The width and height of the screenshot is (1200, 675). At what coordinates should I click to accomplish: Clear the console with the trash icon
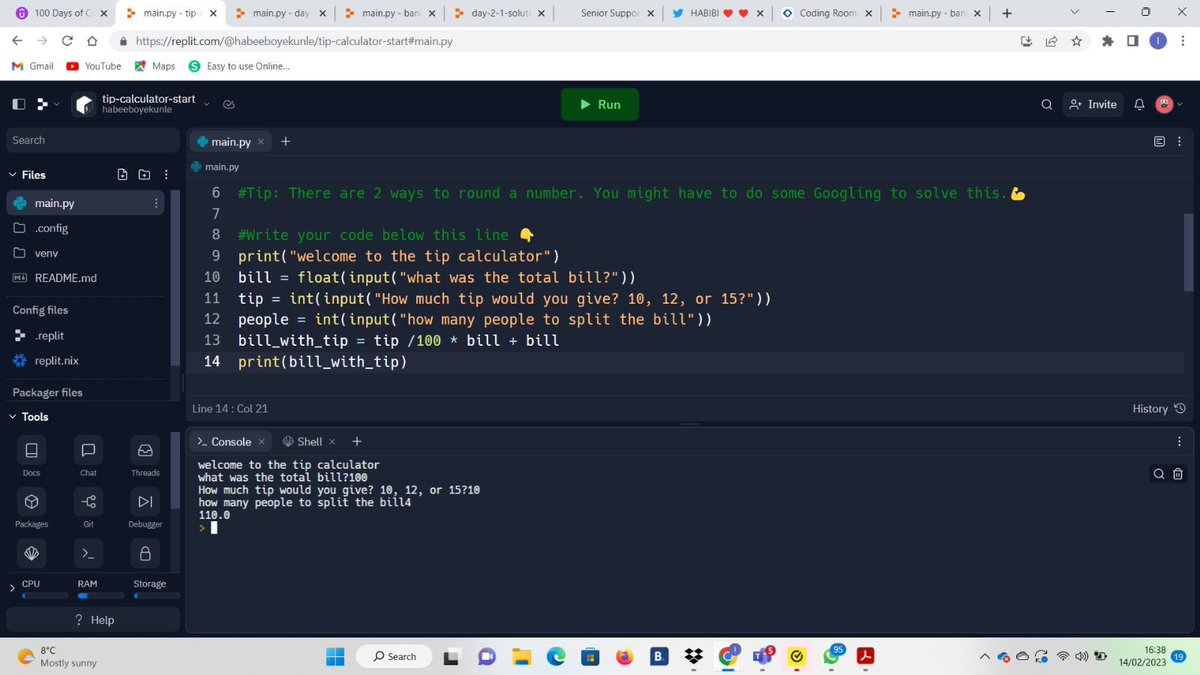point(1177,474)
